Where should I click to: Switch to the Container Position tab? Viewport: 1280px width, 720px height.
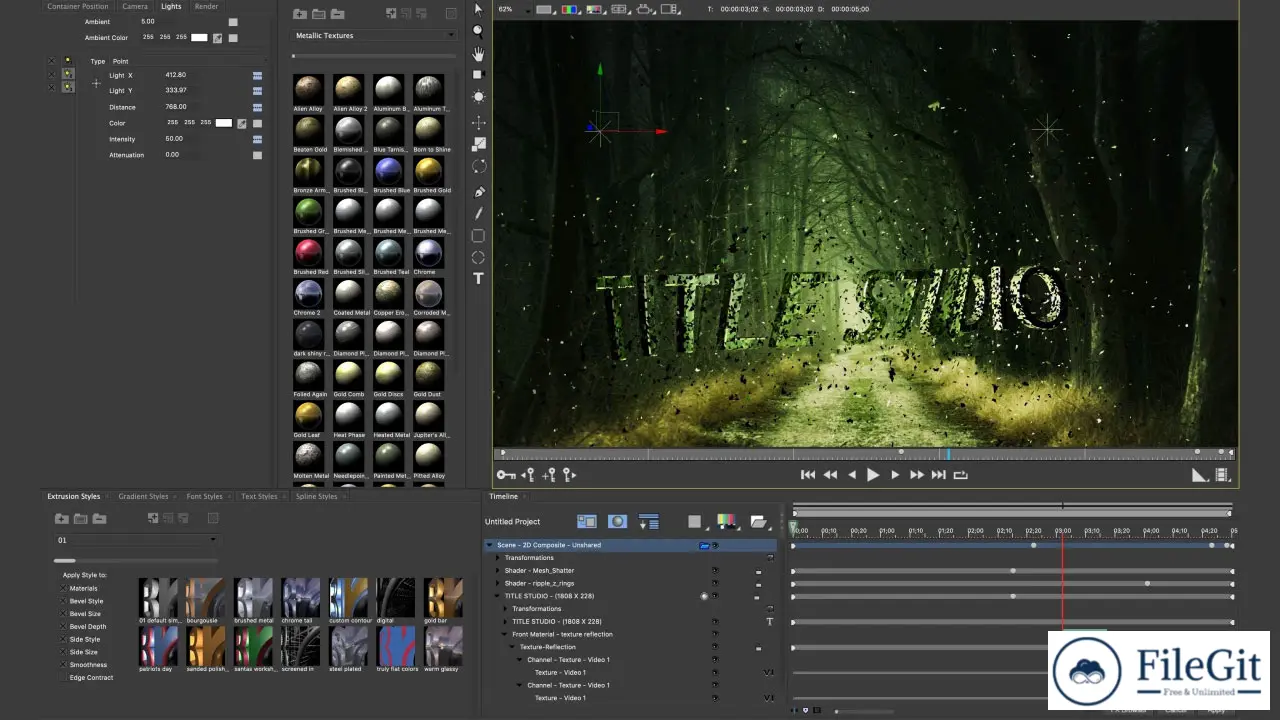tap(77, 6)
